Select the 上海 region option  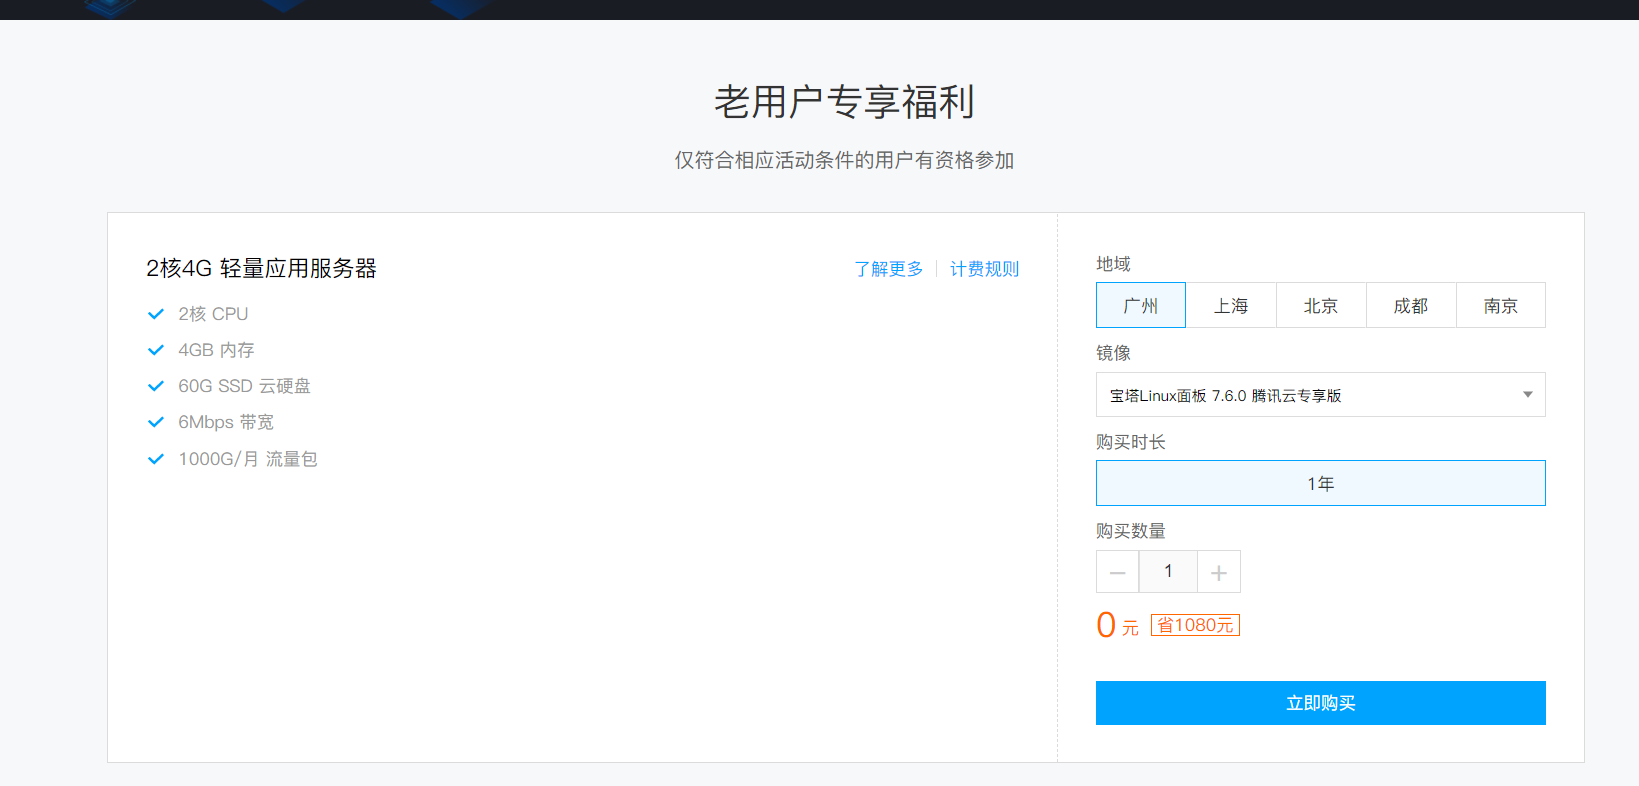[x=1231, y=305]
